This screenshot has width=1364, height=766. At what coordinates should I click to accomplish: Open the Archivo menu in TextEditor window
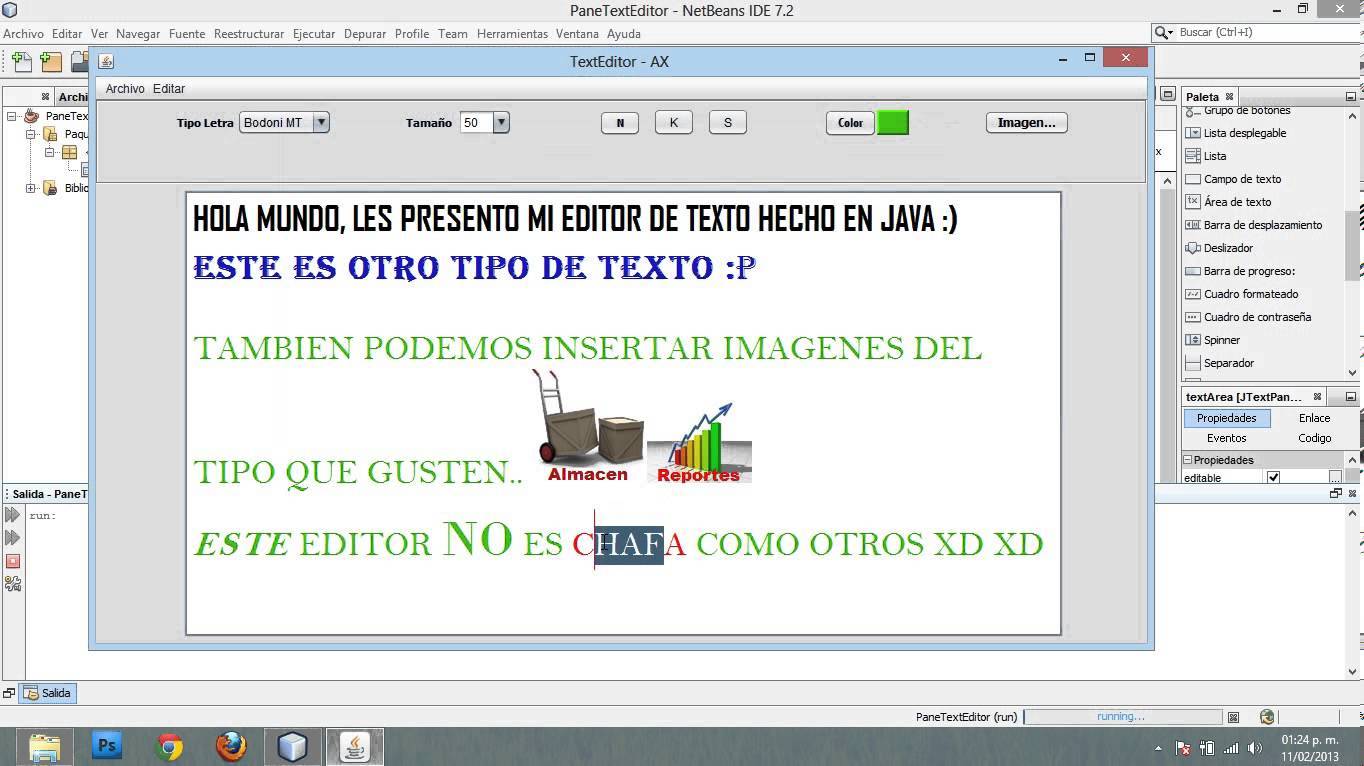(x=125, y=89)
